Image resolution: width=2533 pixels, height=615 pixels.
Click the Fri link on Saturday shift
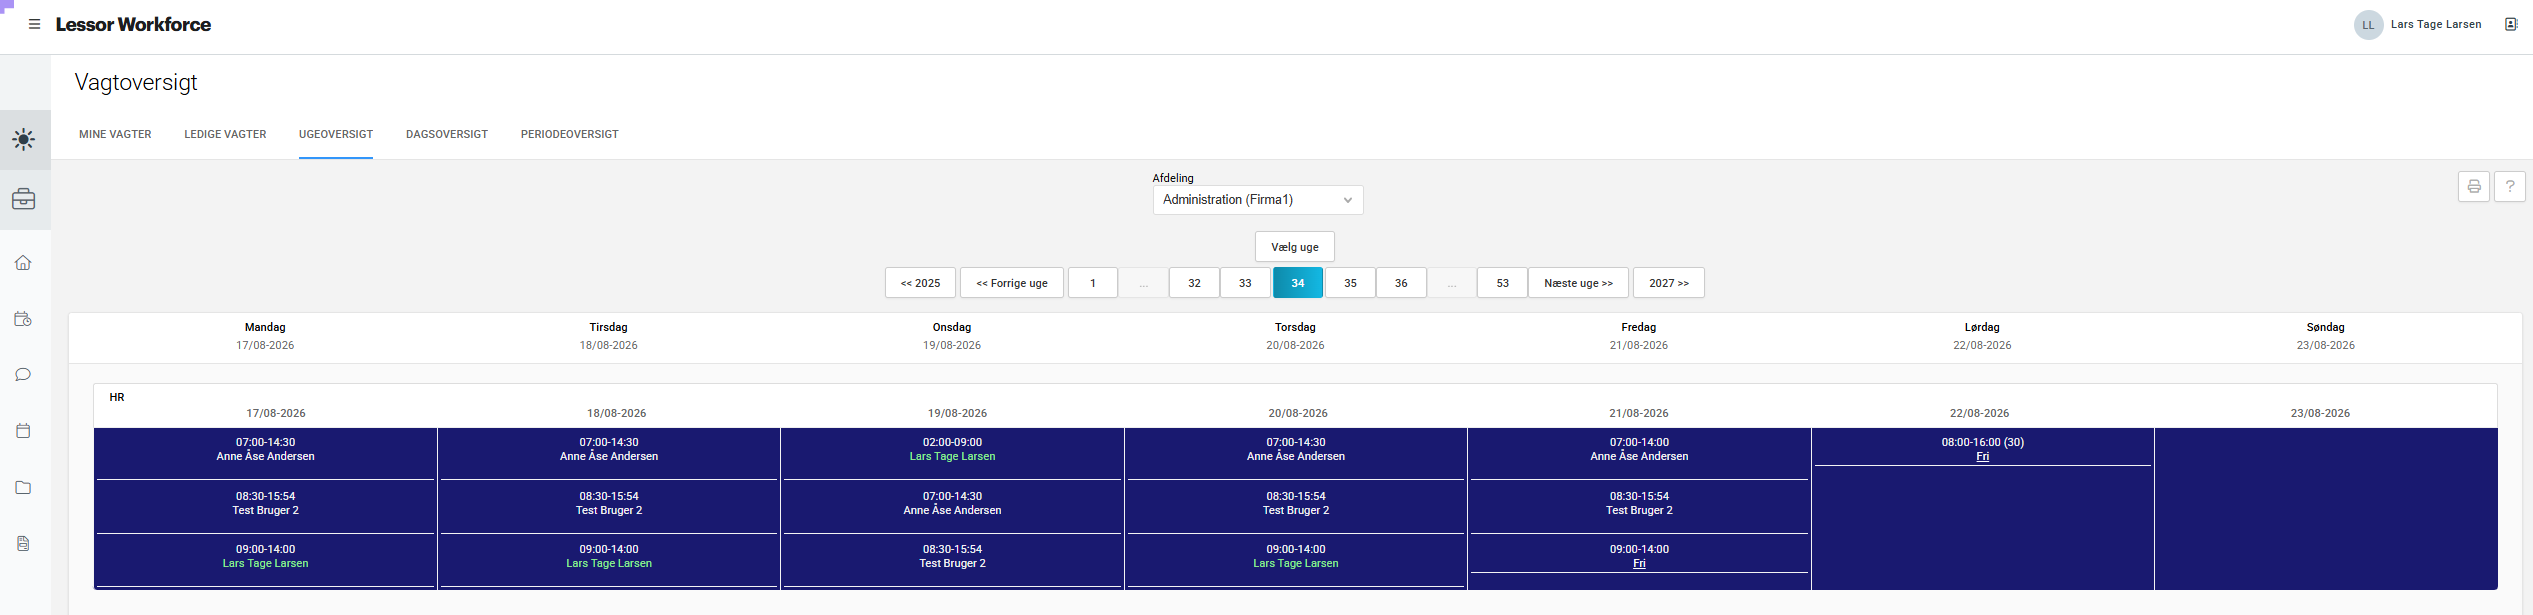coord(1983,457)
